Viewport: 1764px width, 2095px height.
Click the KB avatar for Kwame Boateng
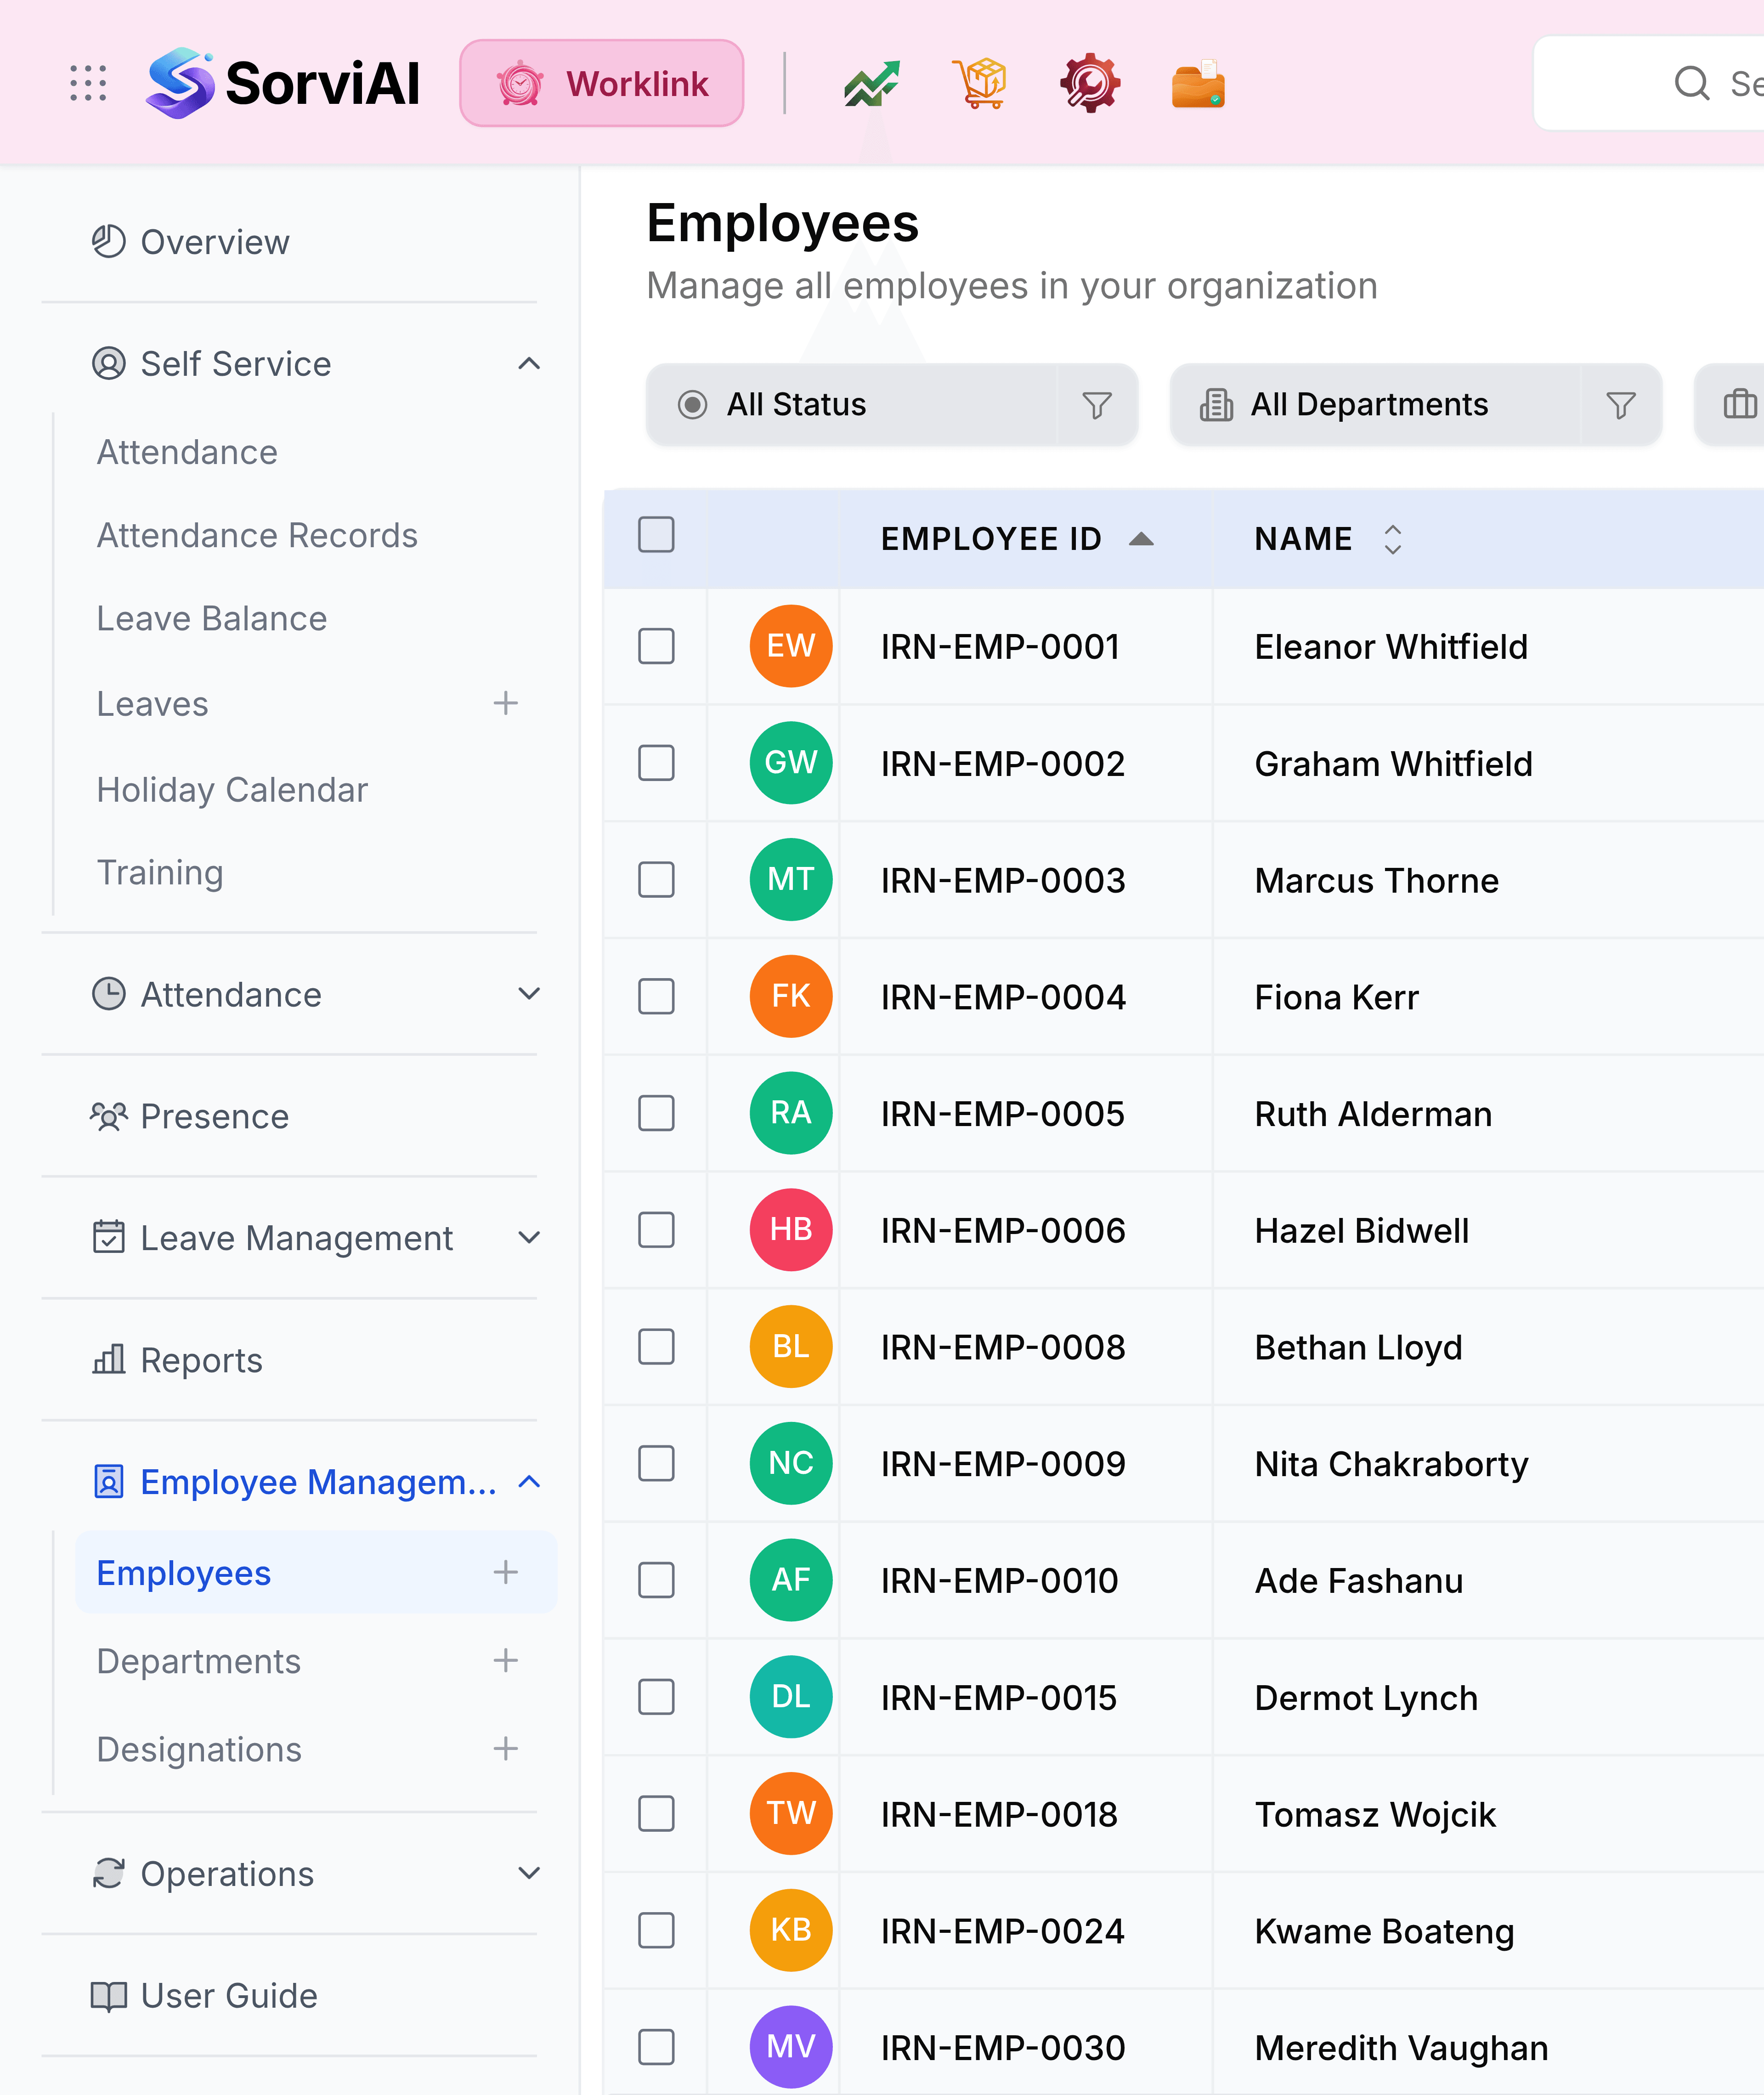pos(791,1930)
